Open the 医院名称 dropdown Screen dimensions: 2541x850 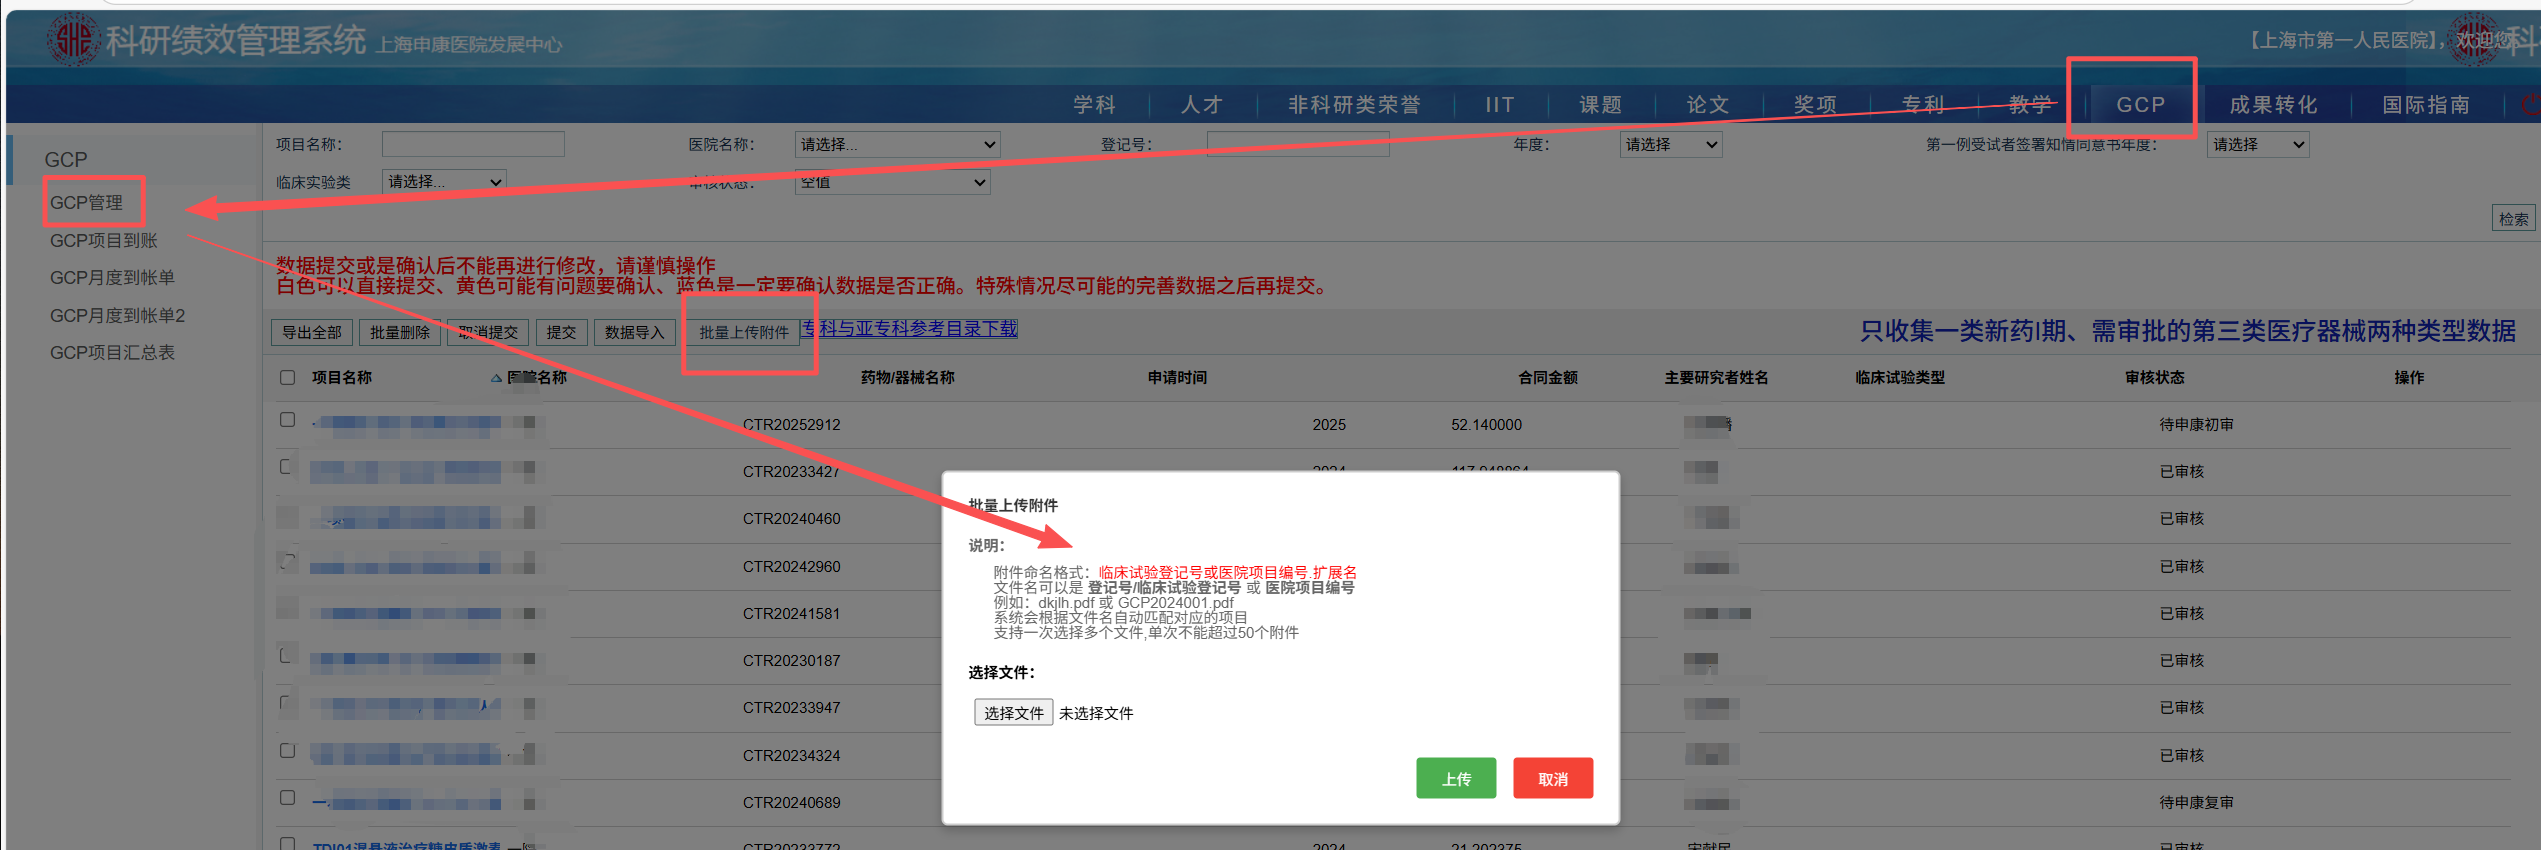pos(897,145)
